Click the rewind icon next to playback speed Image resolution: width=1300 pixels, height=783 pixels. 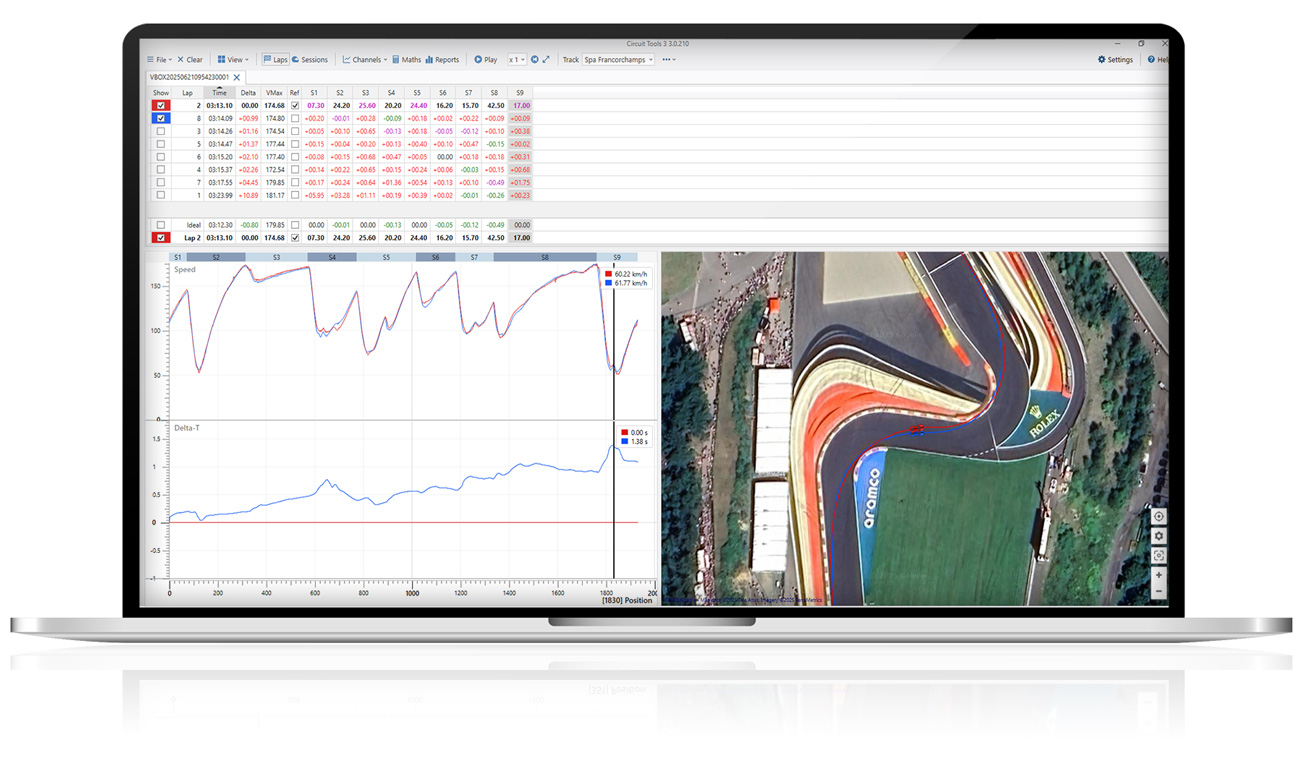[x=534, y=60]
